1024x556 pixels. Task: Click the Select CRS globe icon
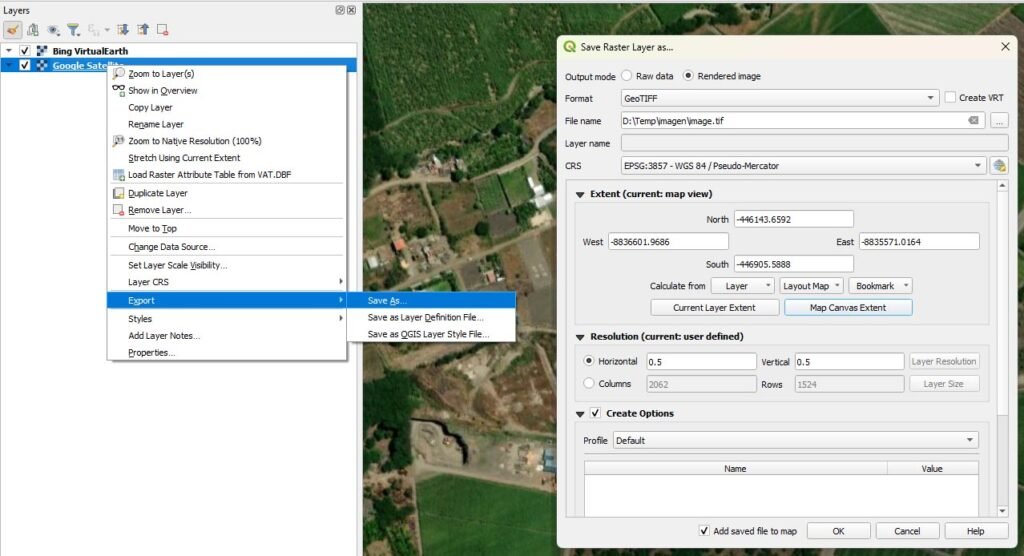pos(998,166)
